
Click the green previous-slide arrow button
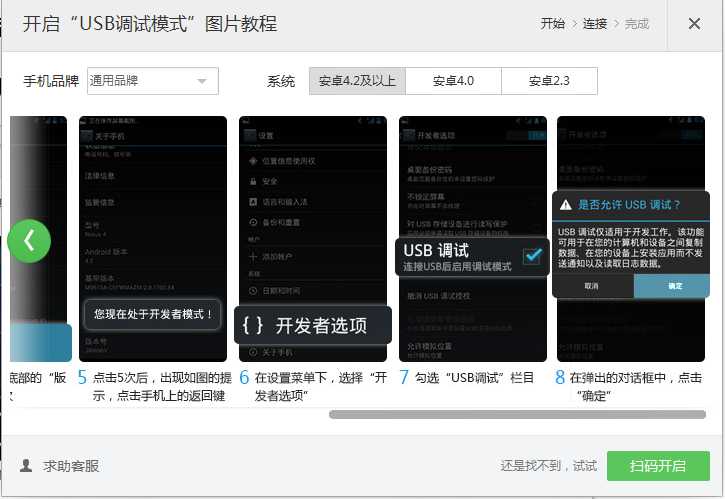(x=29, y=241)
